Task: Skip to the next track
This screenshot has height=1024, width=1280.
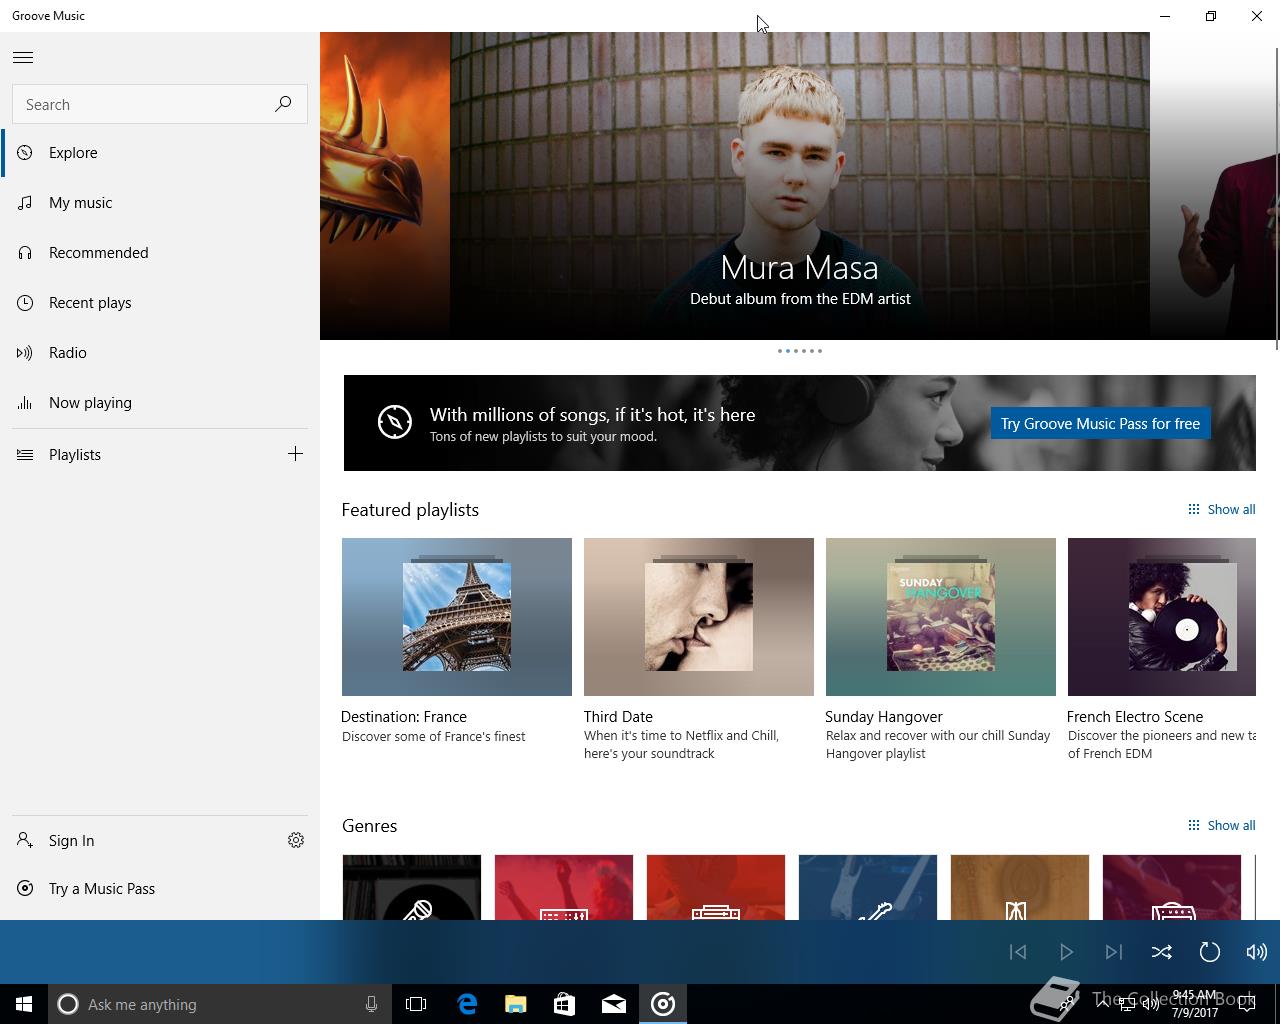Action: pos(1114,952)
